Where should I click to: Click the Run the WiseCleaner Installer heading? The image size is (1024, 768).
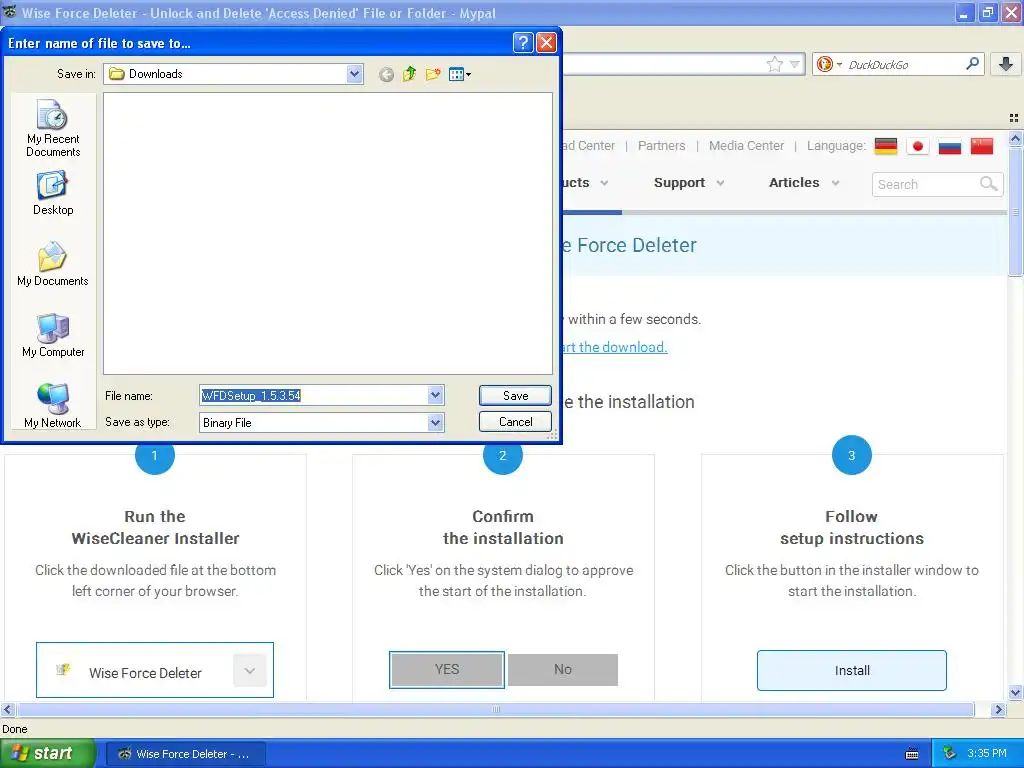coord(155,528)
